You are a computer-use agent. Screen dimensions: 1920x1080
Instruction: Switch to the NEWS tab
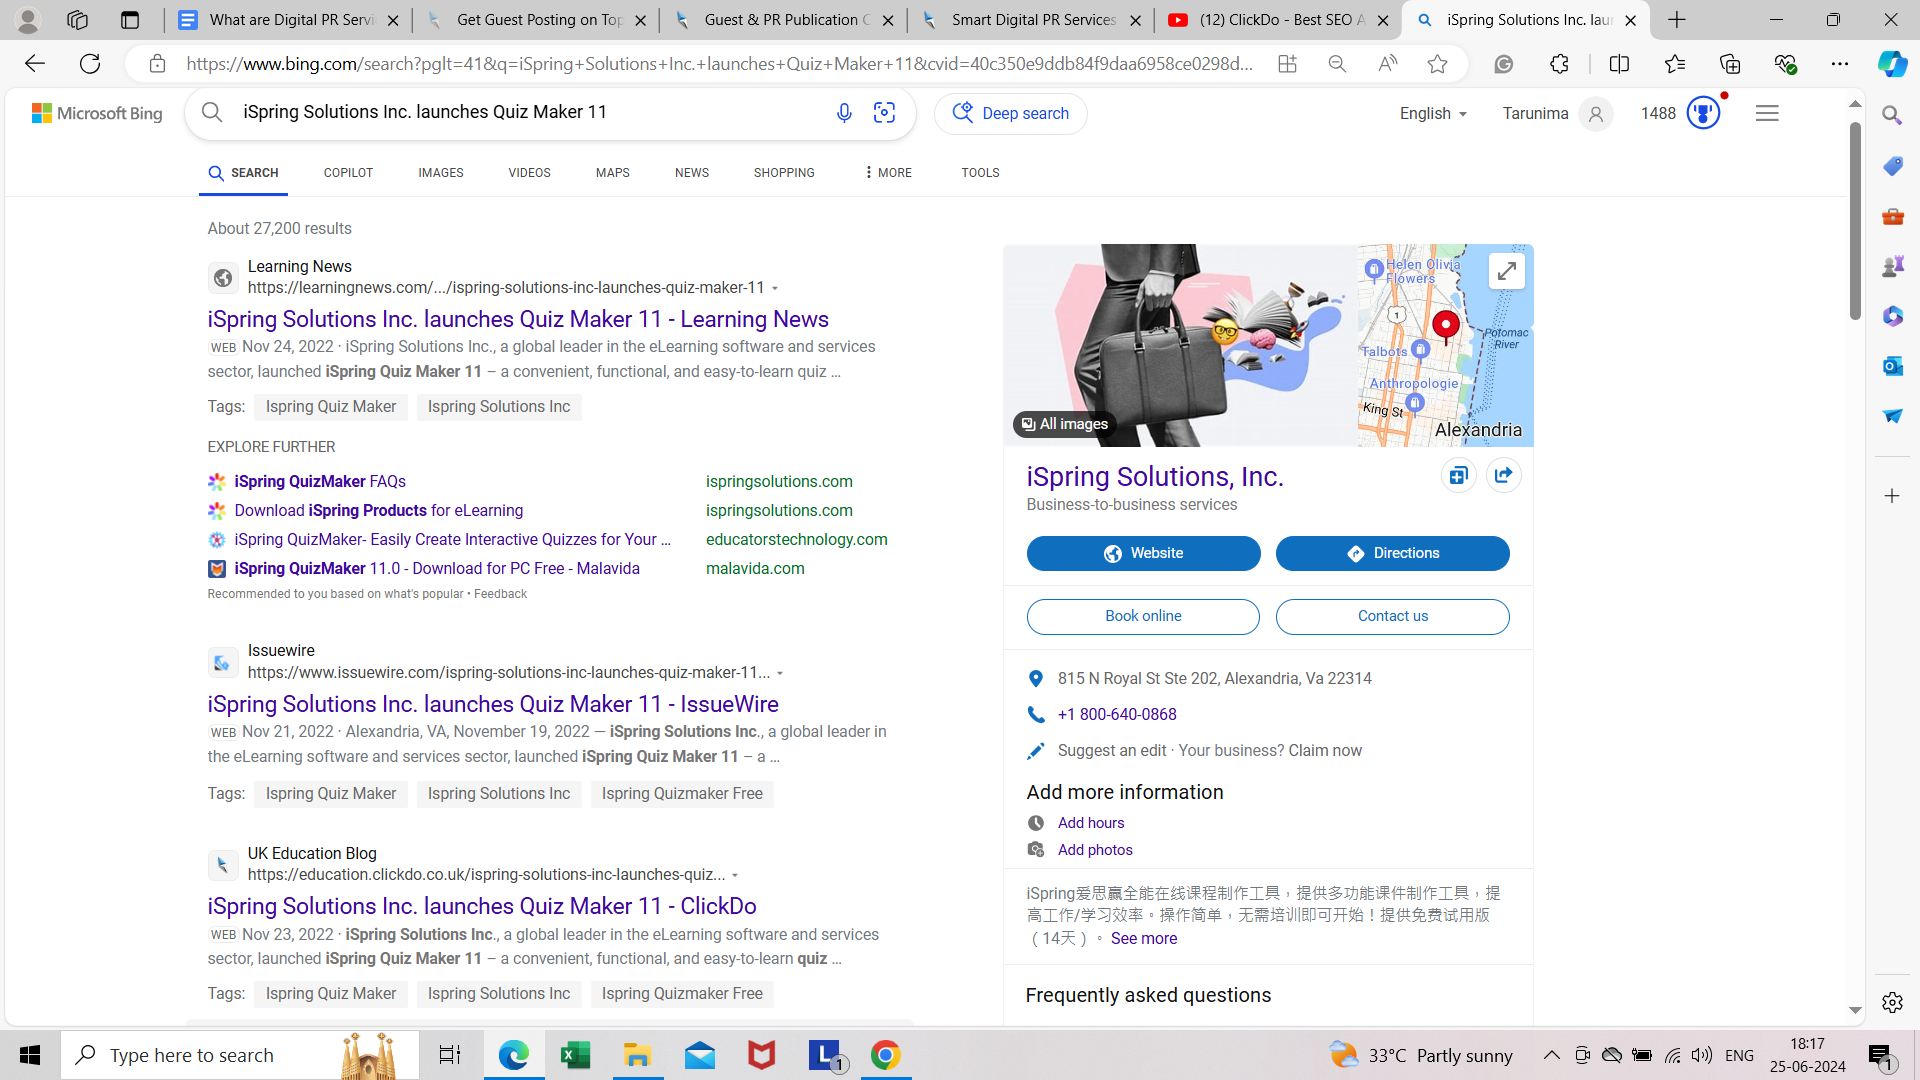click(692, 173)
